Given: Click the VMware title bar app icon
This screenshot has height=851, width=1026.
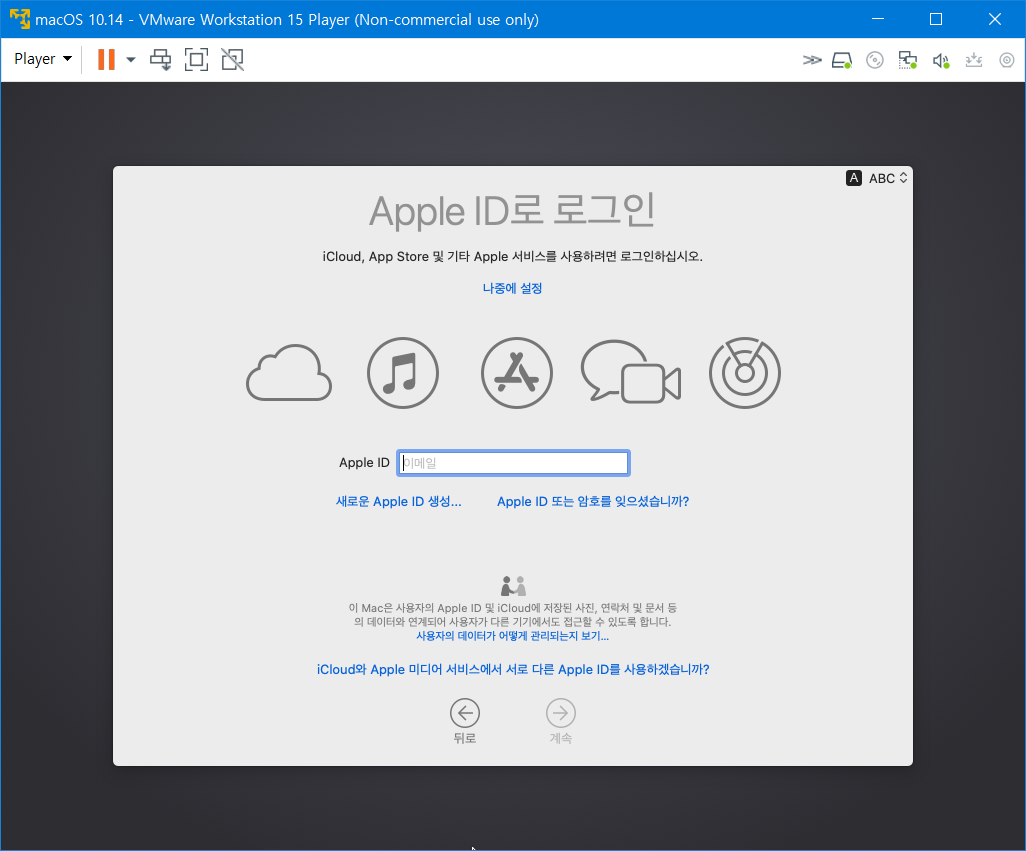Looking at the screenshot, I should (x=20, y=19).
